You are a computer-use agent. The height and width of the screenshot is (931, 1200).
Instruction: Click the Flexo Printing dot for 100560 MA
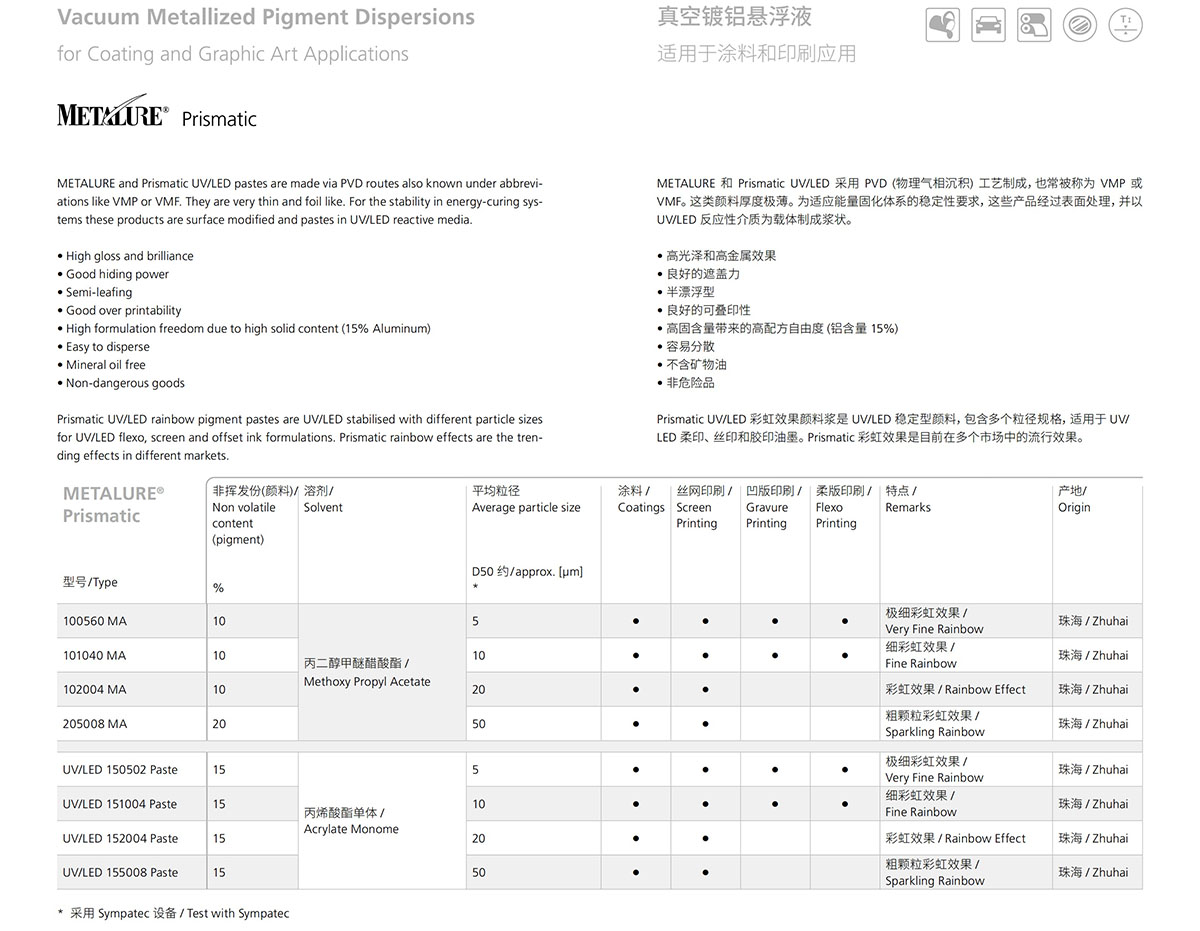[845, 622]
